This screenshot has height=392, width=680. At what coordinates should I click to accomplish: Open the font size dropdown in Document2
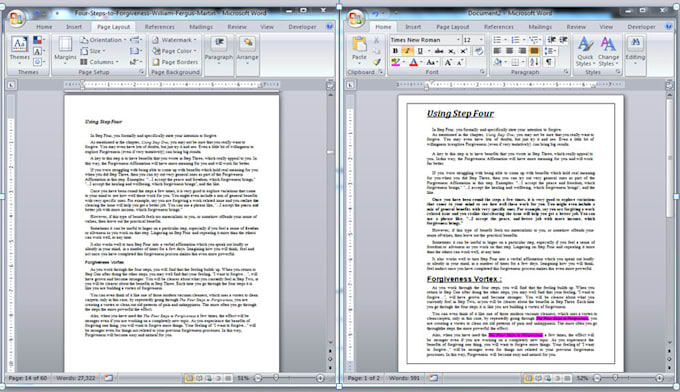point(481,39)
